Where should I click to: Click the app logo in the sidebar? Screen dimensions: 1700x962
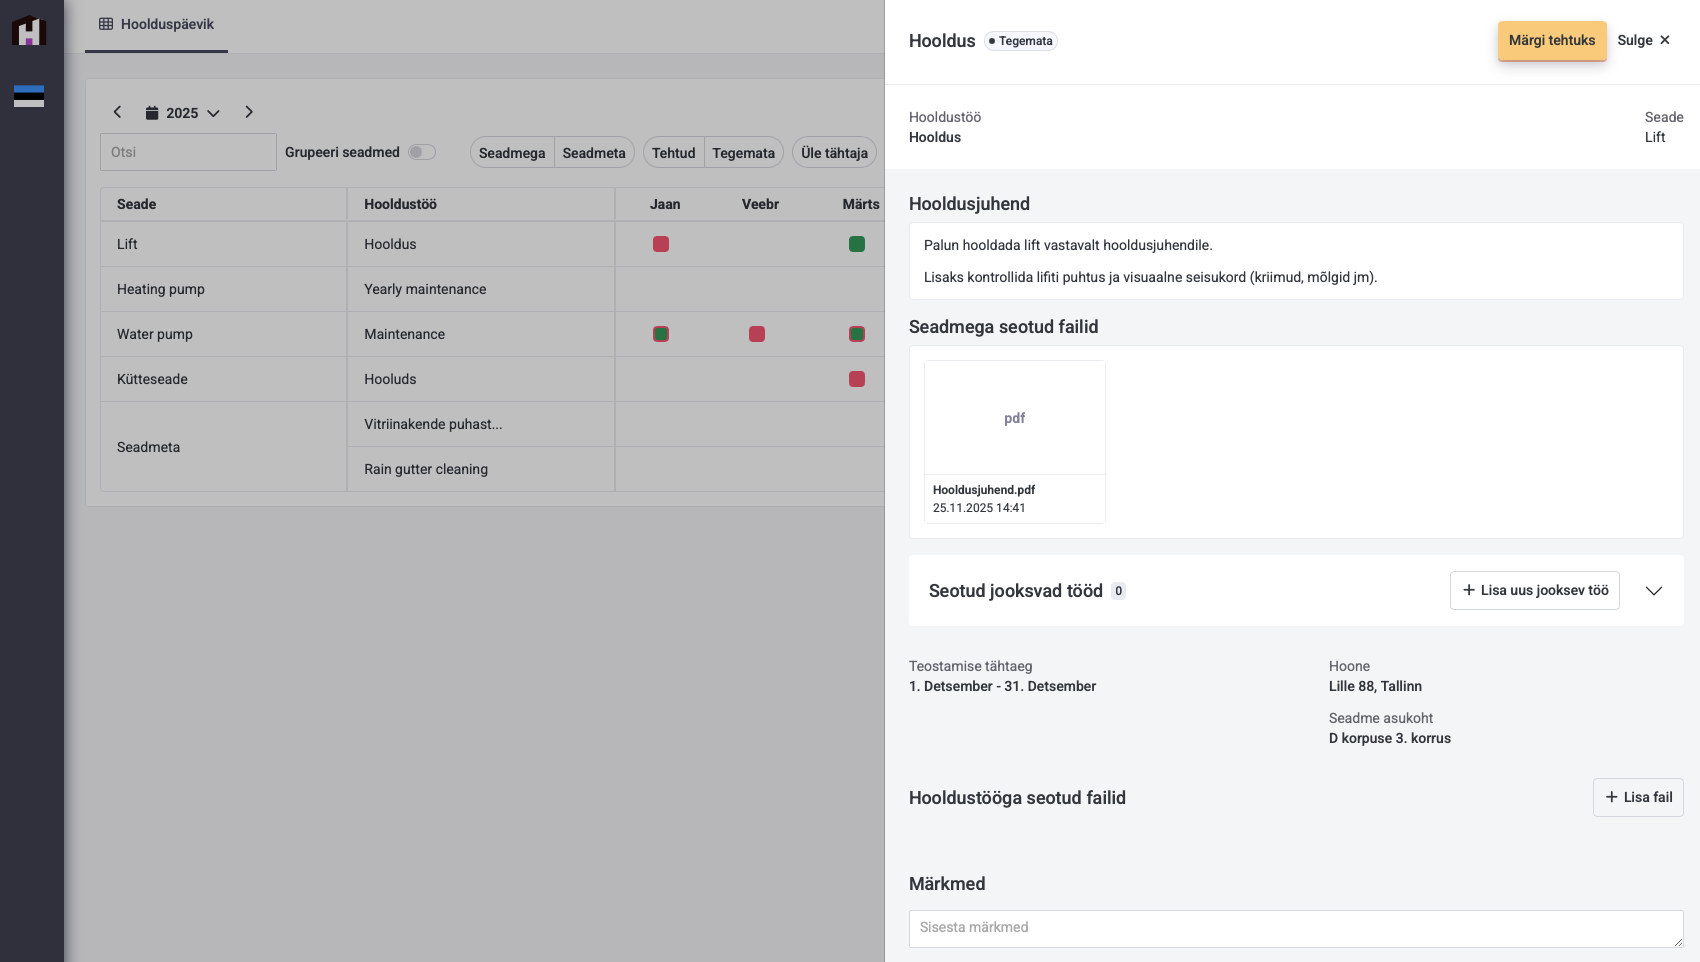[x=29, y=31]
